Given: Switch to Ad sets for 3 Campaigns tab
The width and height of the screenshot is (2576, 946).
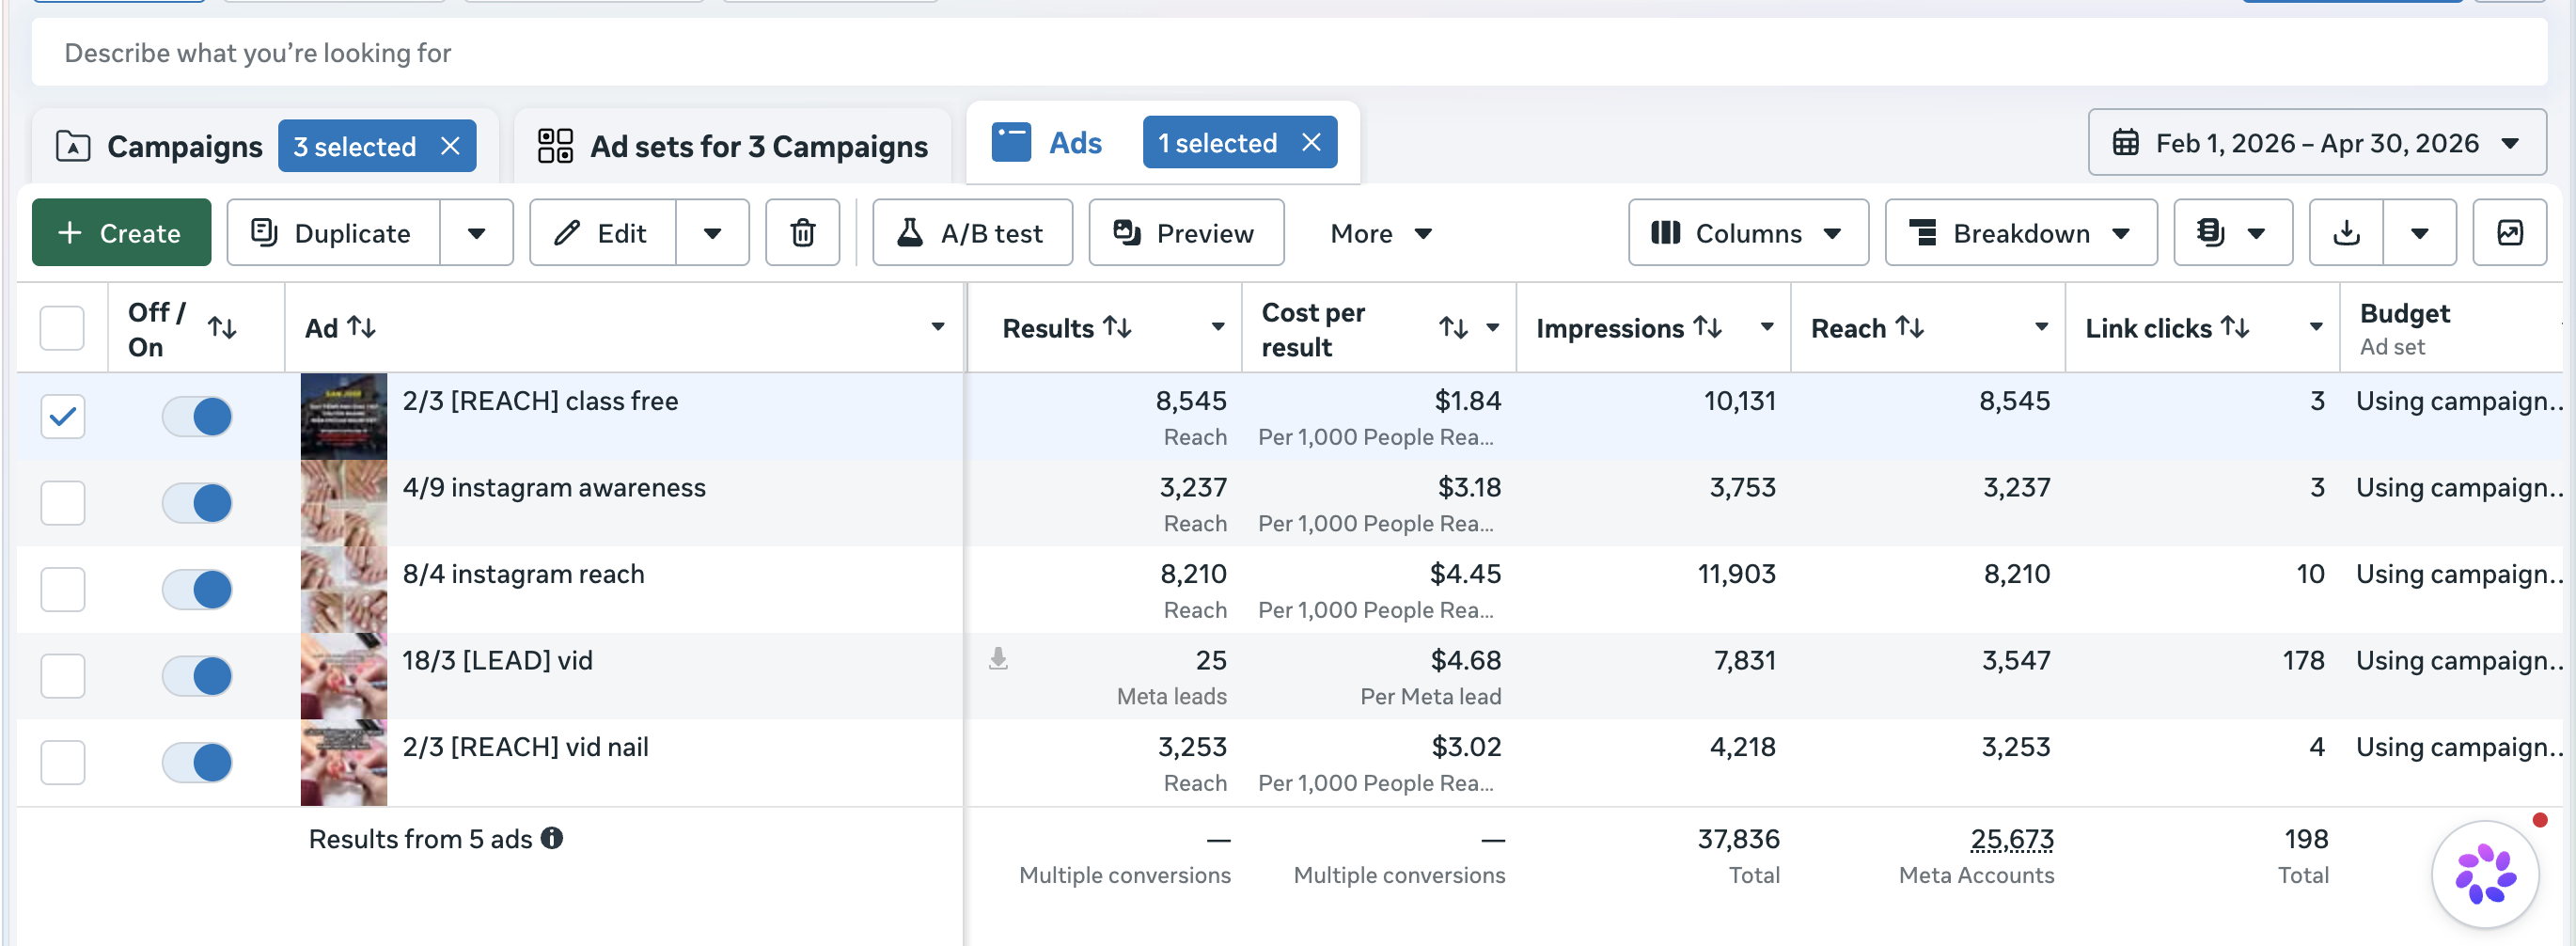Looking at the screenshot, I should pyautogui.click(x=733, y=146).
